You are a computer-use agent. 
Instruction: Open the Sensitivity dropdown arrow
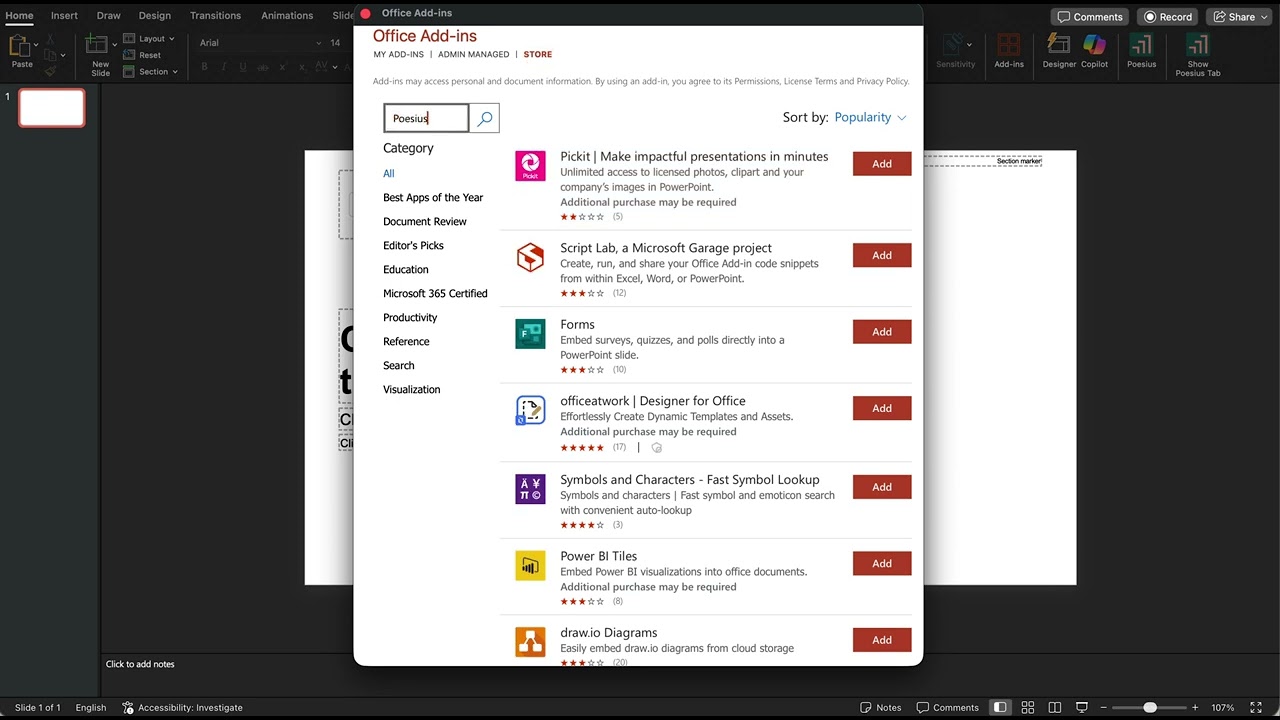(970, 44)
